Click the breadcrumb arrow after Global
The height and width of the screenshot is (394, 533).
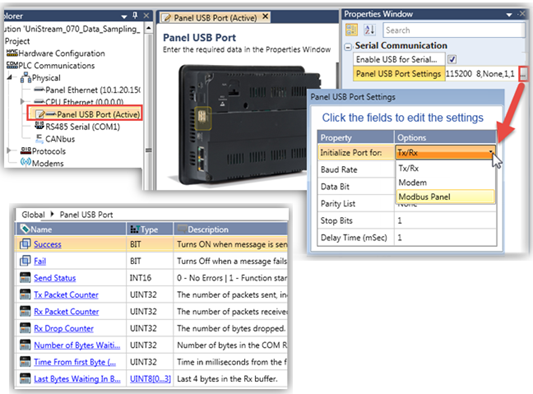tap(52, 214)
